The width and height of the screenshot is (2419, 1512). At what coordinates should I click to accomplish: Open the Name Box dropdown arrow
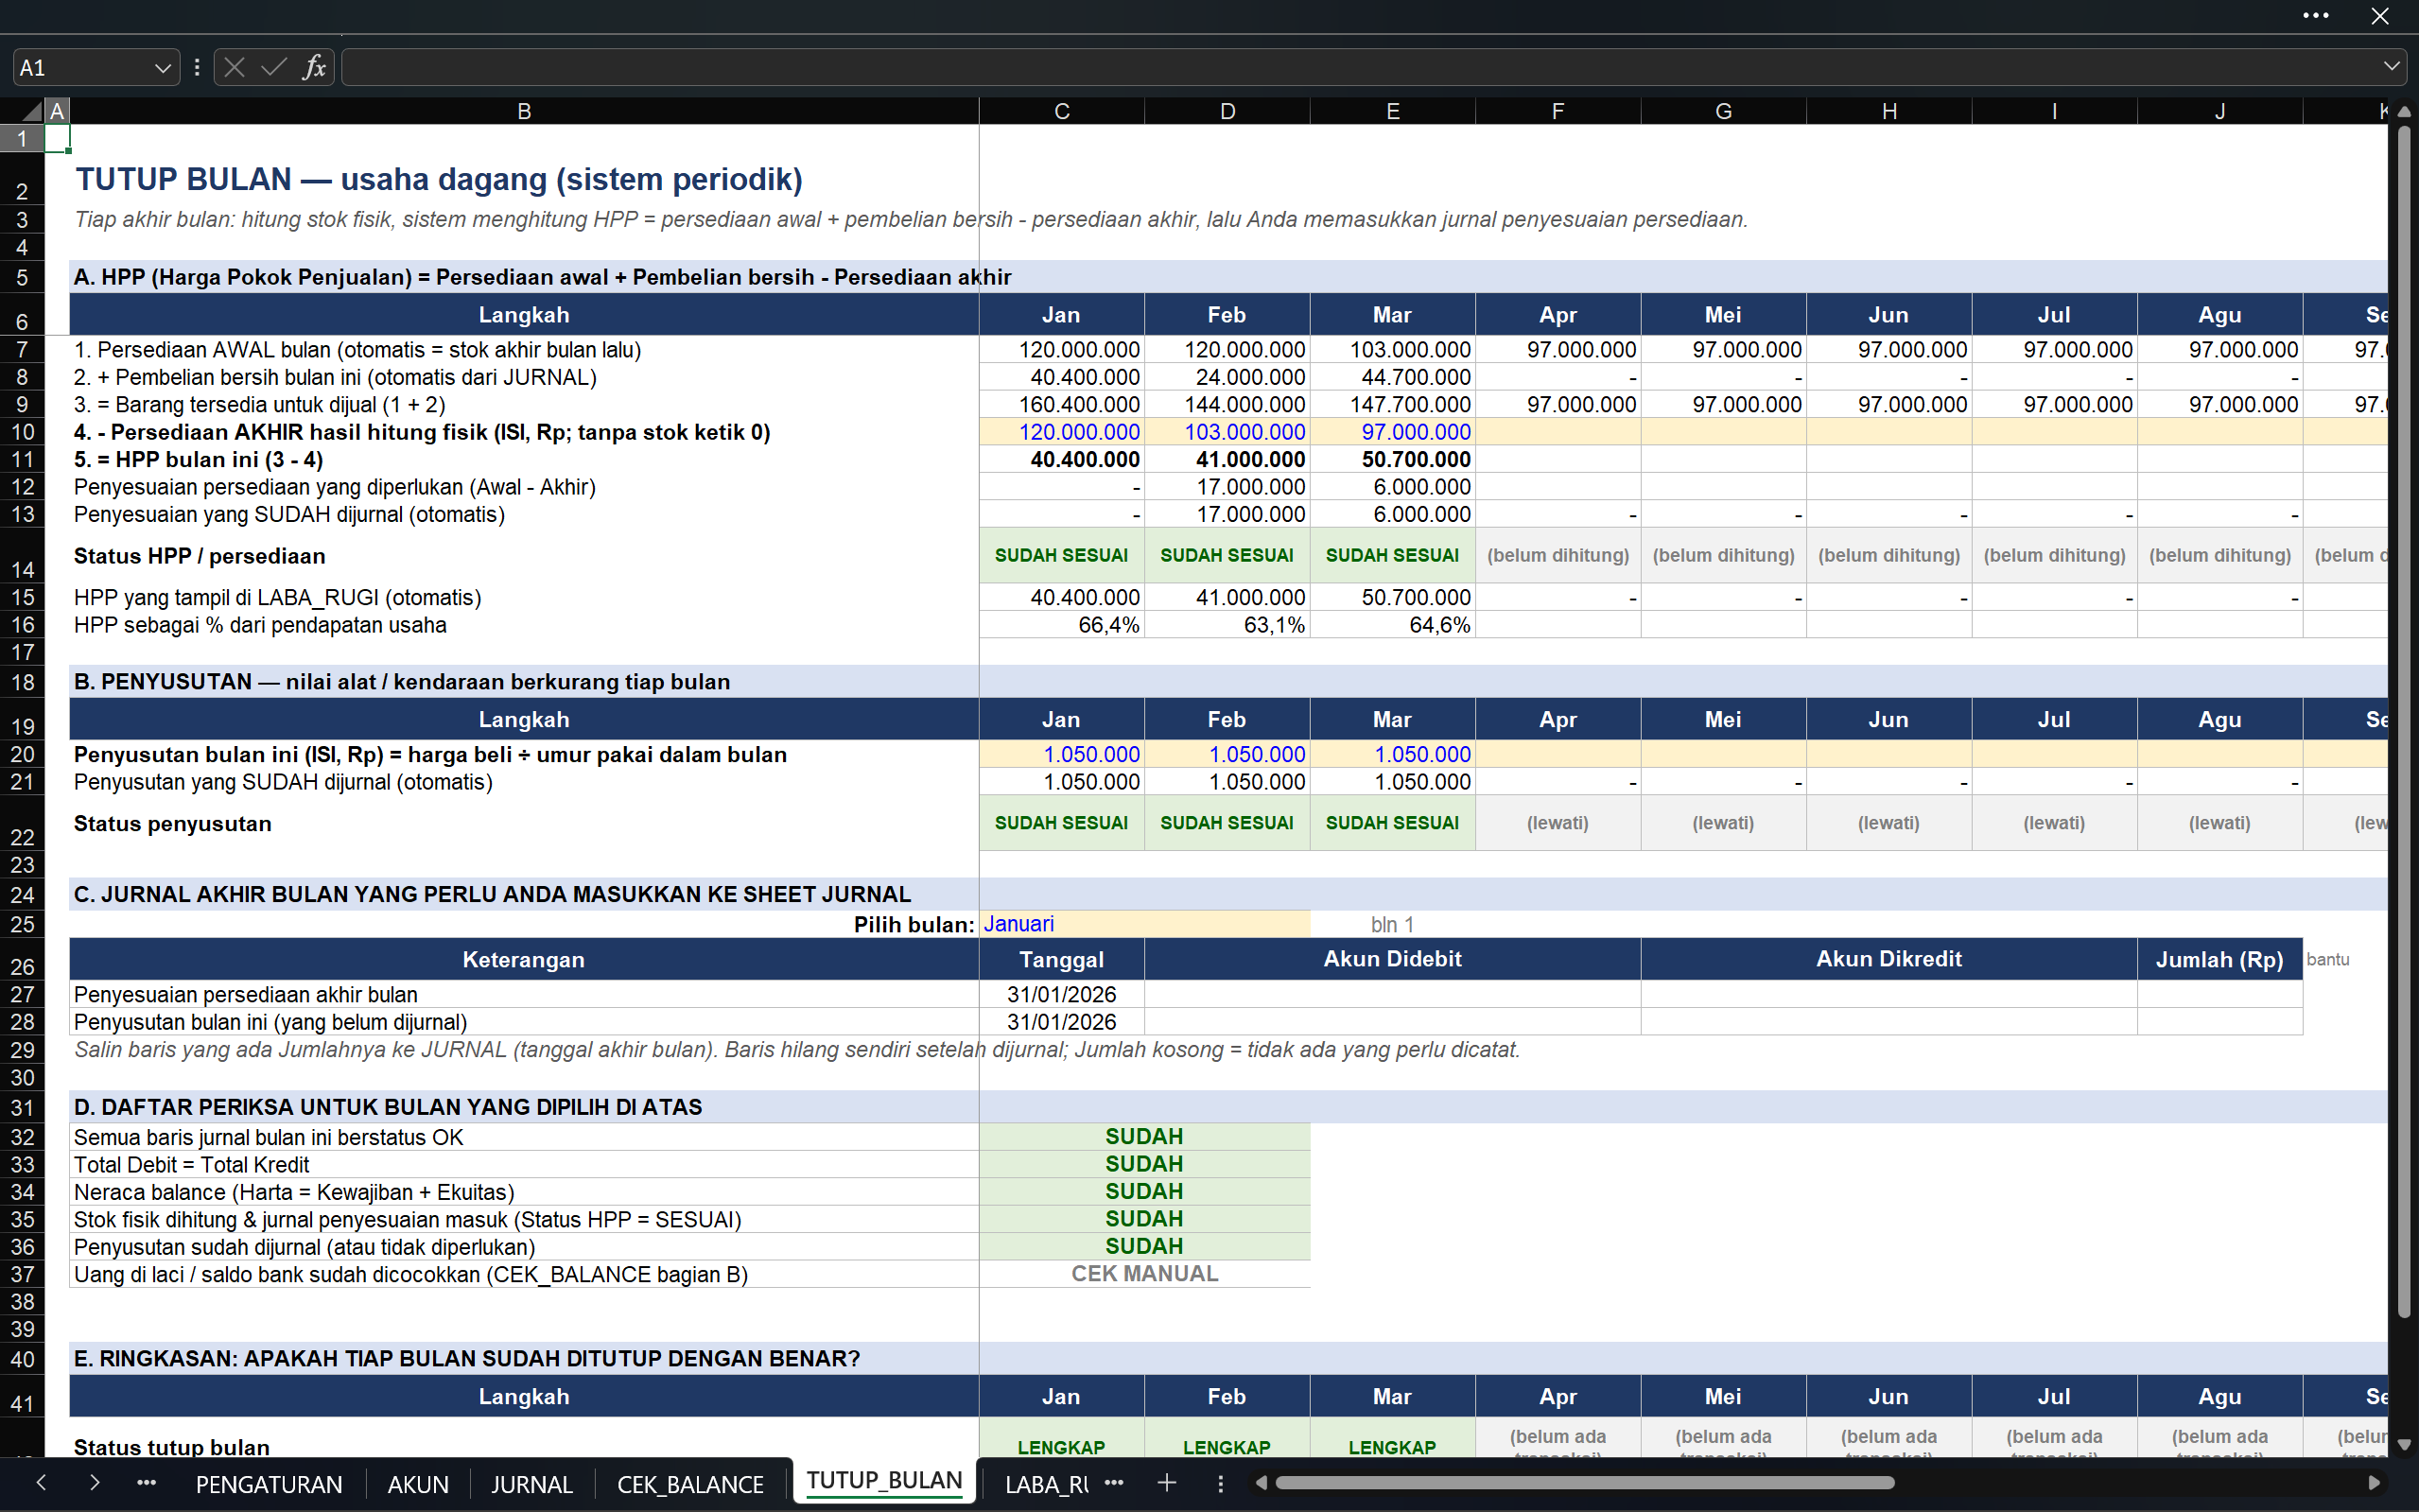[162, 68]
